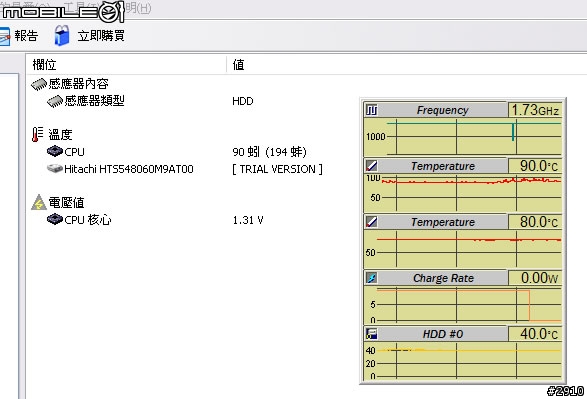
Task: Click the thermometer icon beside 溫度
Action: [x=37, y=134]
